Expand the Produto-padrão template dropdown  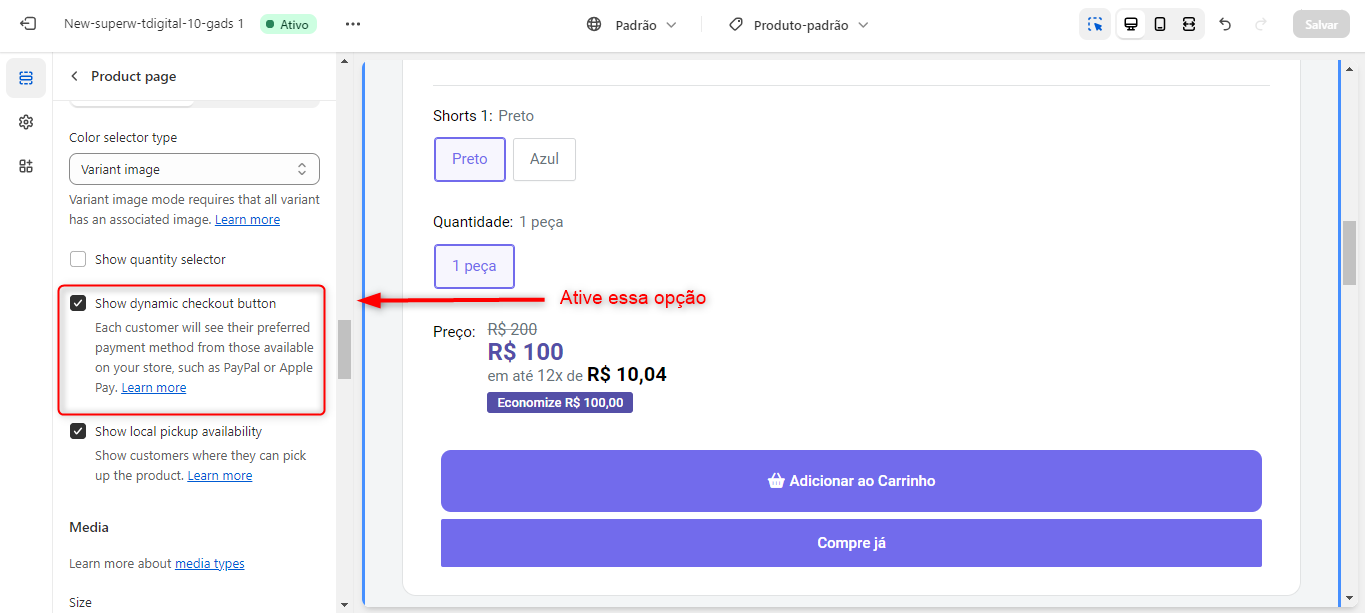(798, 24)
